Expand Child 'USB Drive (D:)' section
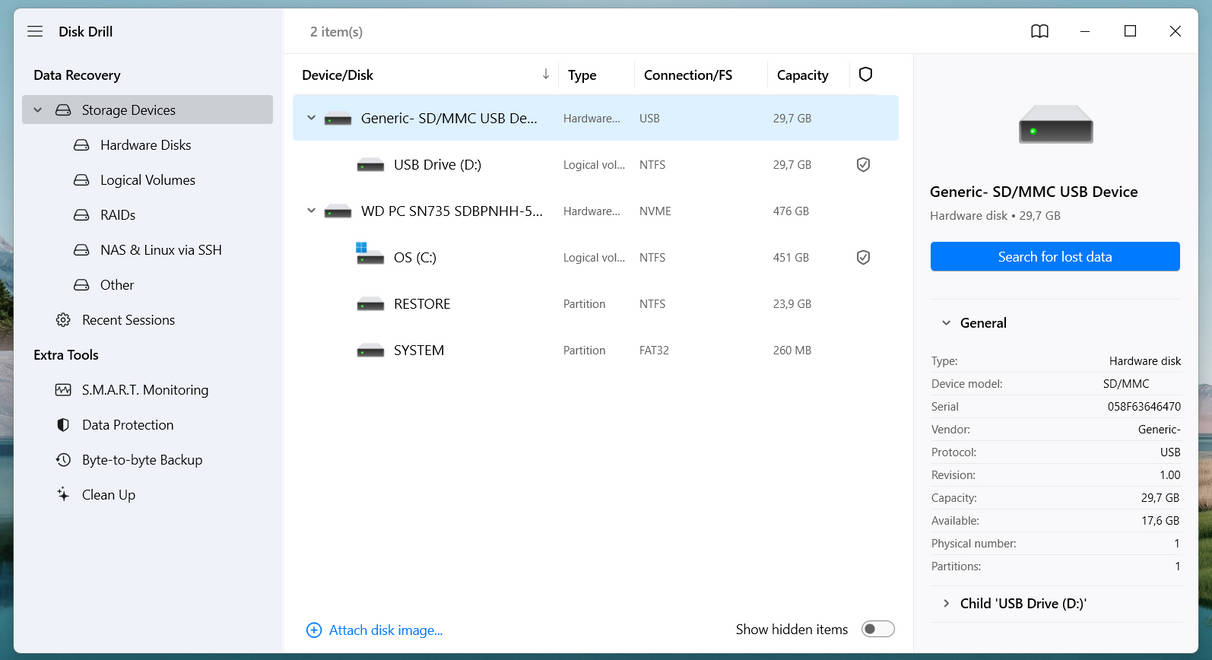Screen dimensions: 1212x660 click(x=946, y=603)
